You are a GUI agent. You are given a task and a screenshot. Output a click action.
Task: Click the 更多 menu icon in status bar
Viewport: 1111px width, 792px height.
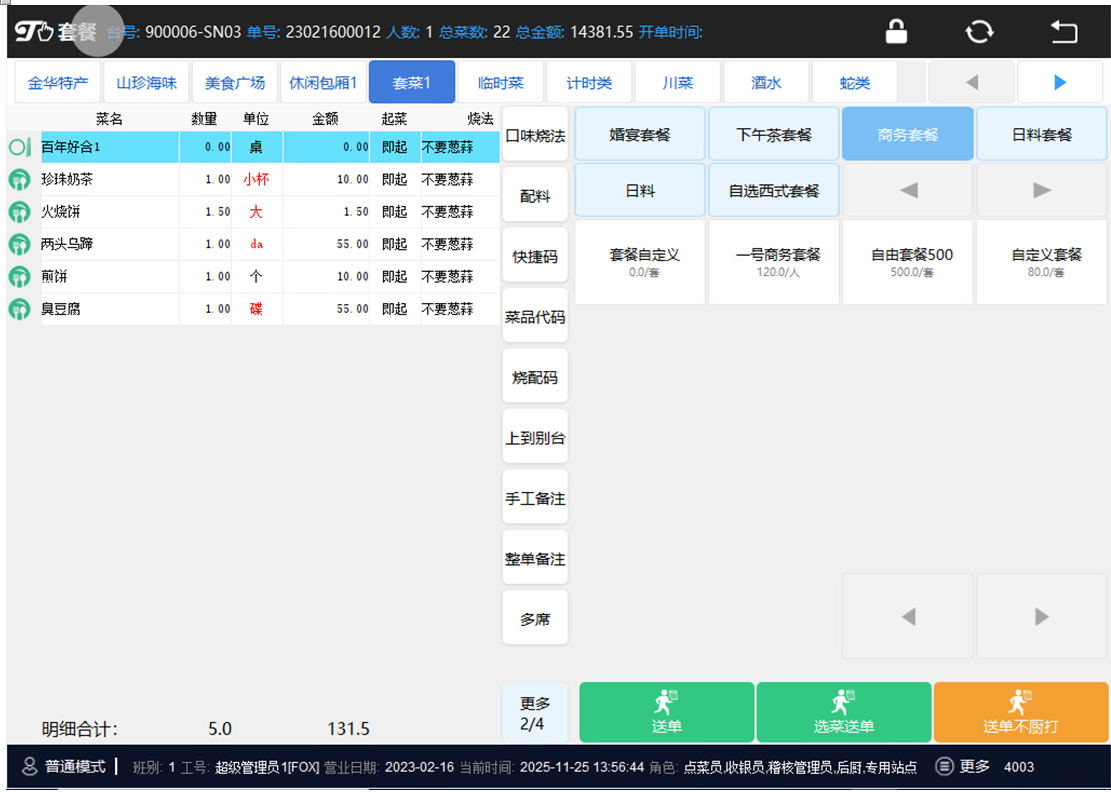(945, 767)
